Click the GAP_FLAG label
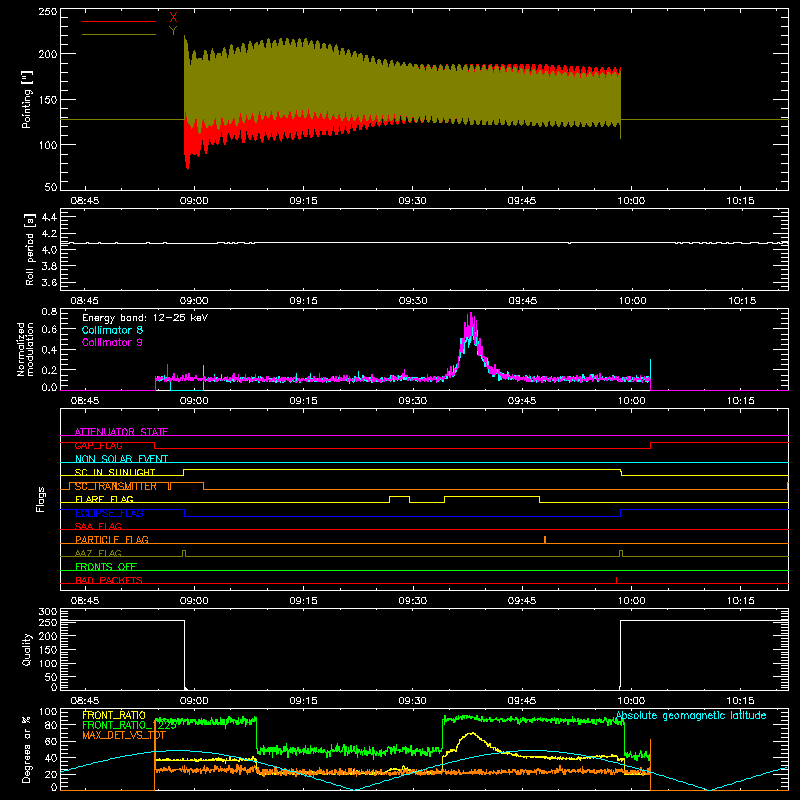The height and width of the screenshot is (800, 800). (98, 445)
